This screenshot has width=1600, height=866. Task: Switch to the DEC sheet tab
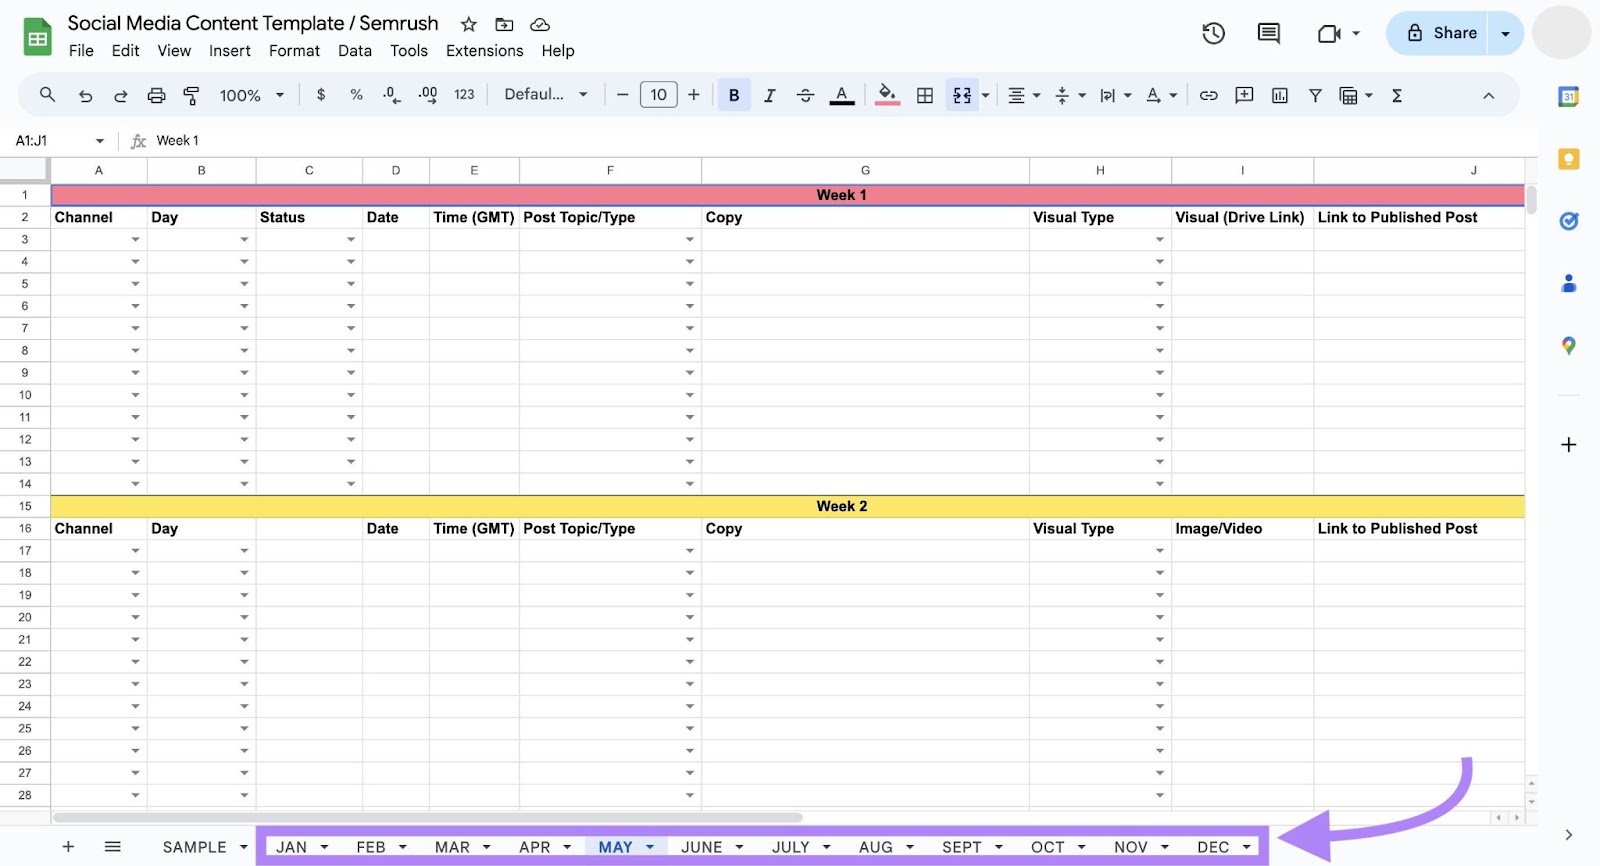pos(1213,847)
